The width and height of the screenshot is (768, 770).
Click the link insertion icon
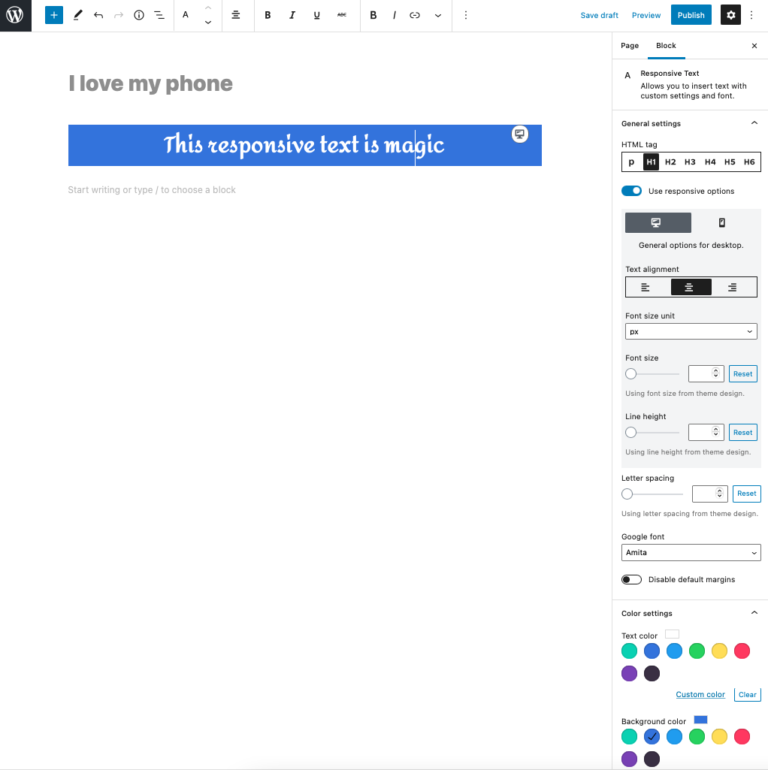(415, 15)
